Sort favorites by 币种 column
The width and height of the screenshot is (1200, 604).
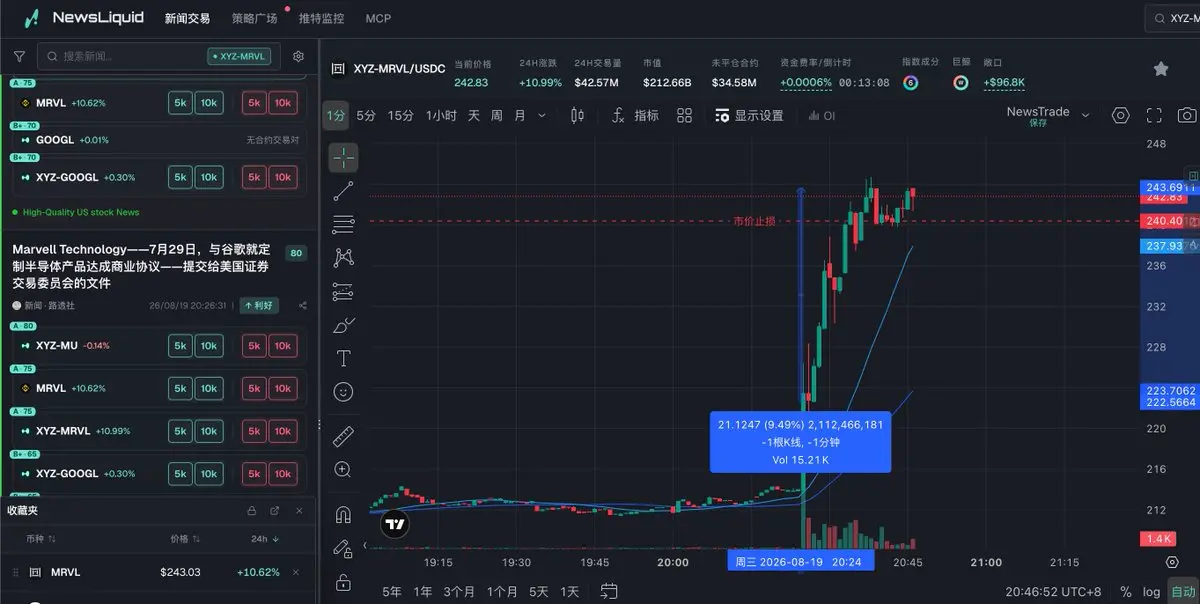coord(43,539)
